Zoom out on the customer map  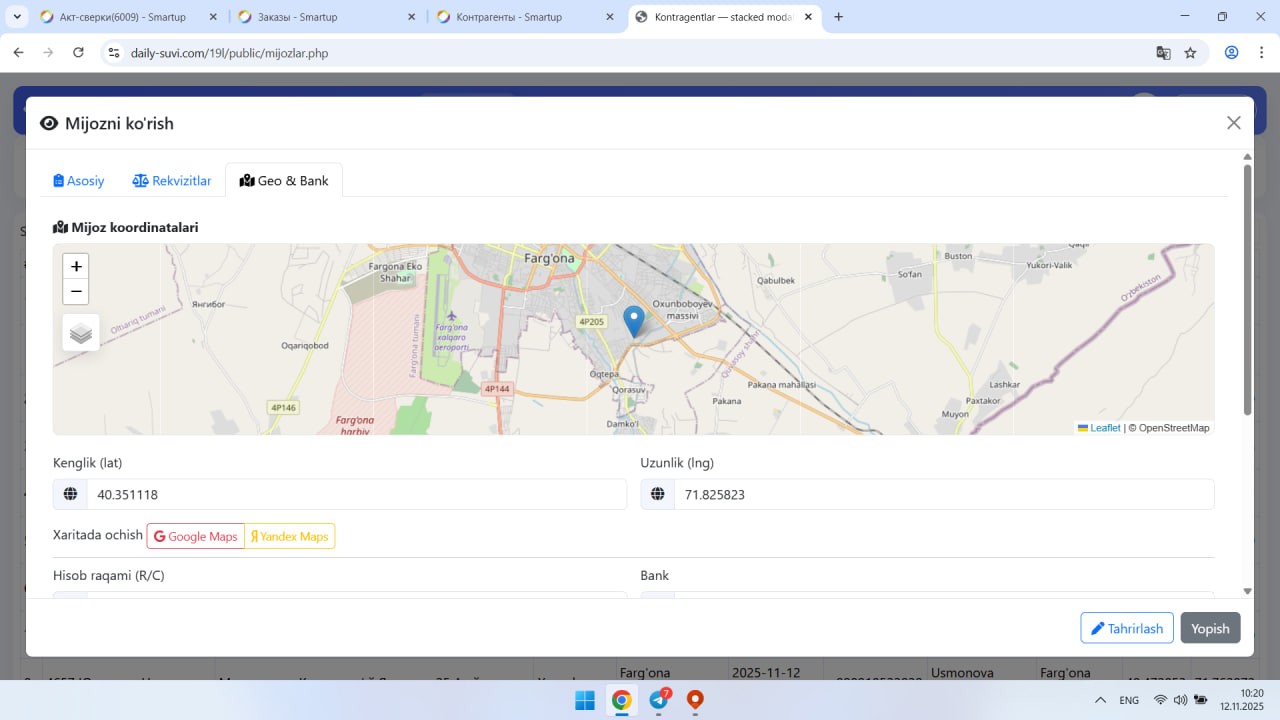(76, 292)
